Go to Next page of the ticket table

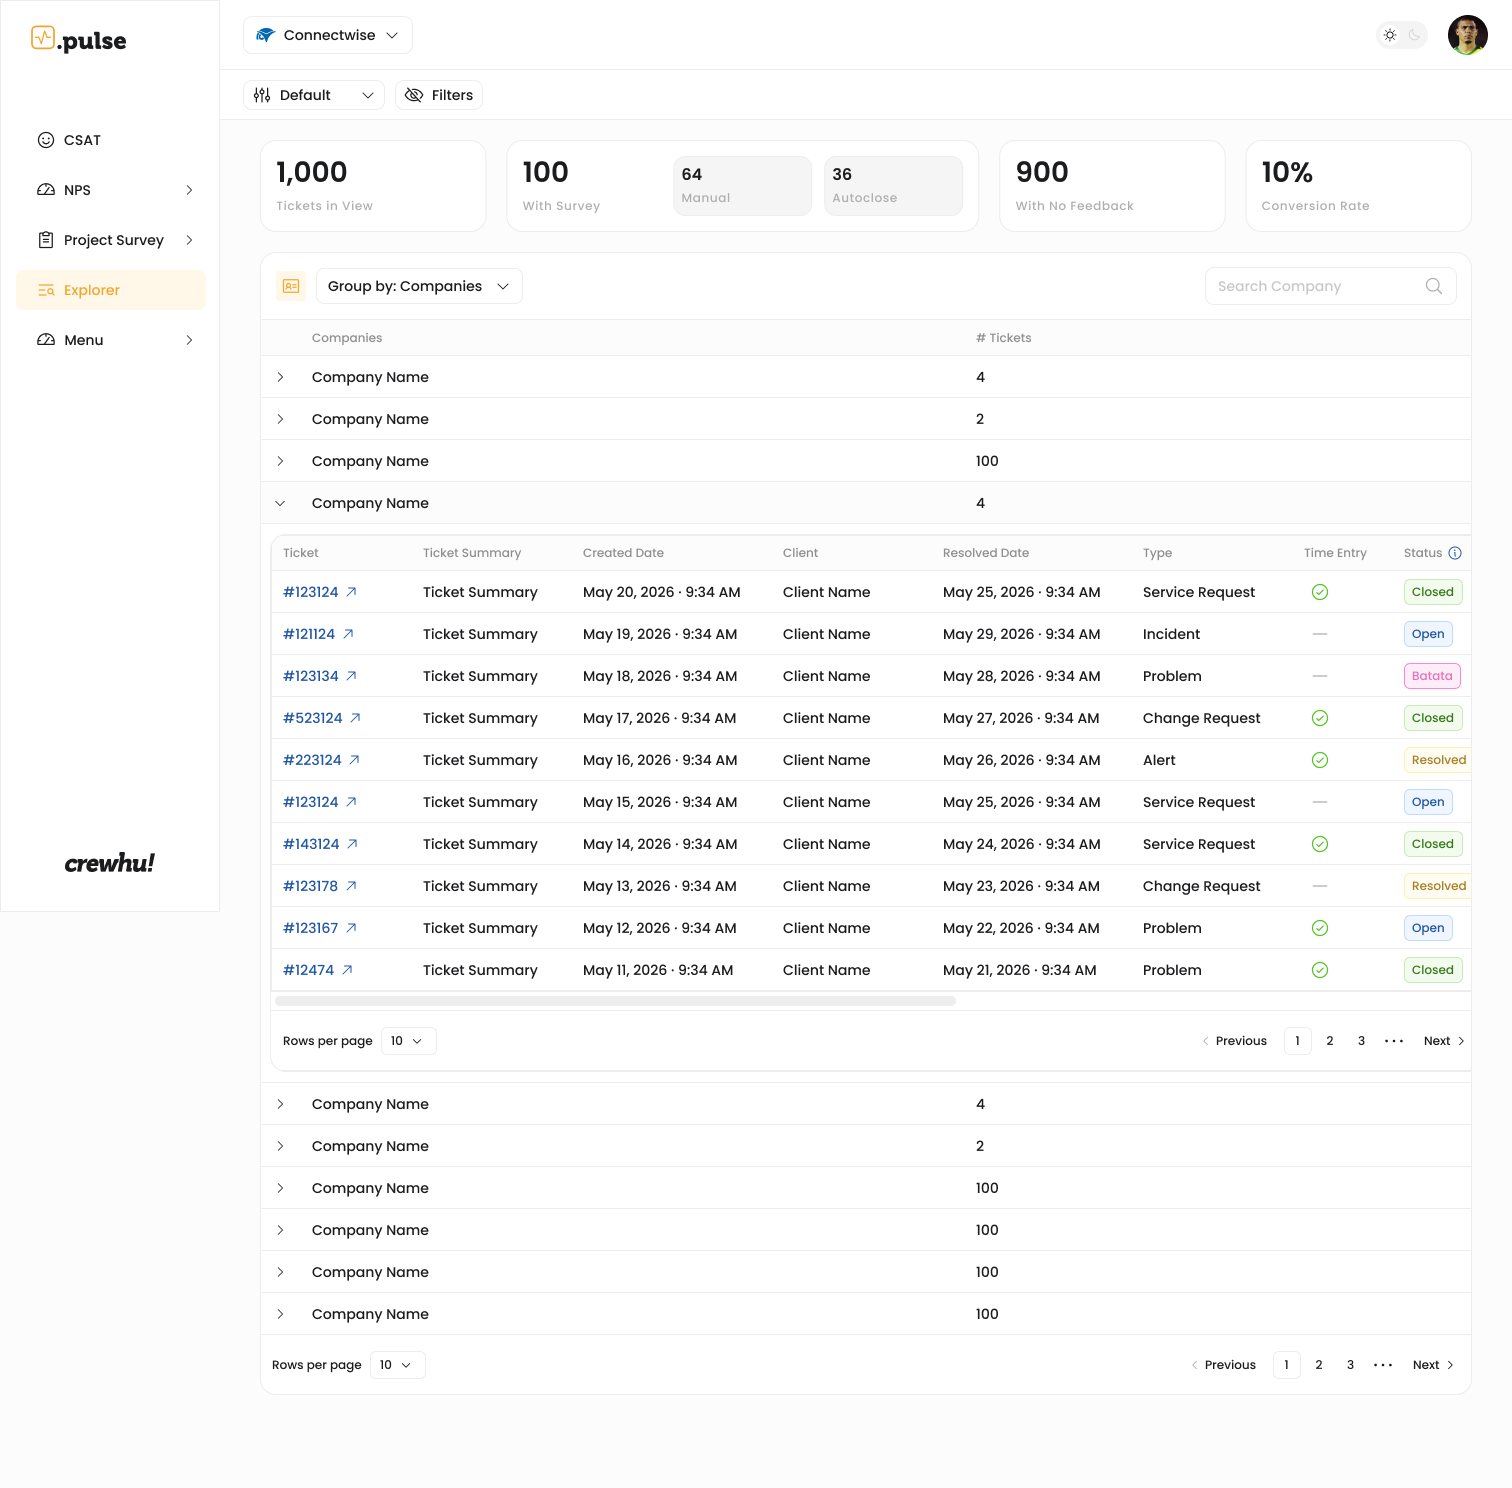1444,1041
